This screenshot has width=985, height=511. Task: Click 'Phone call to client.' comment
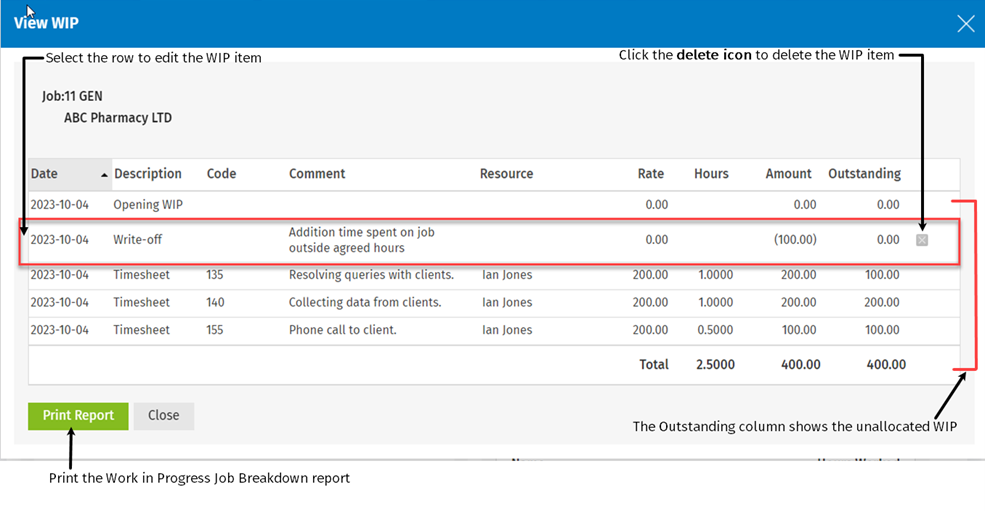pyautogui.click(x=342, y=331)
